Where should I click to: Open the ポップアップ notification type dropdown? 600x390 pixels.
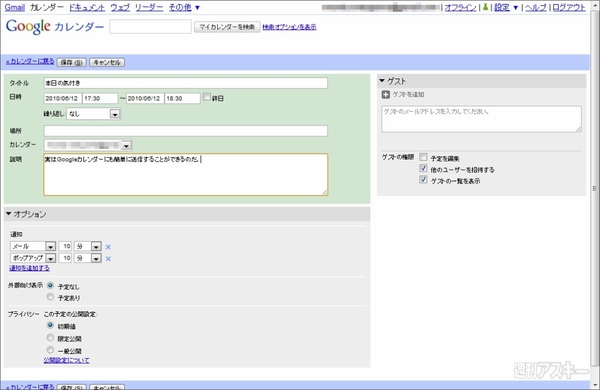pyautogui.click(x=33, y=258)
